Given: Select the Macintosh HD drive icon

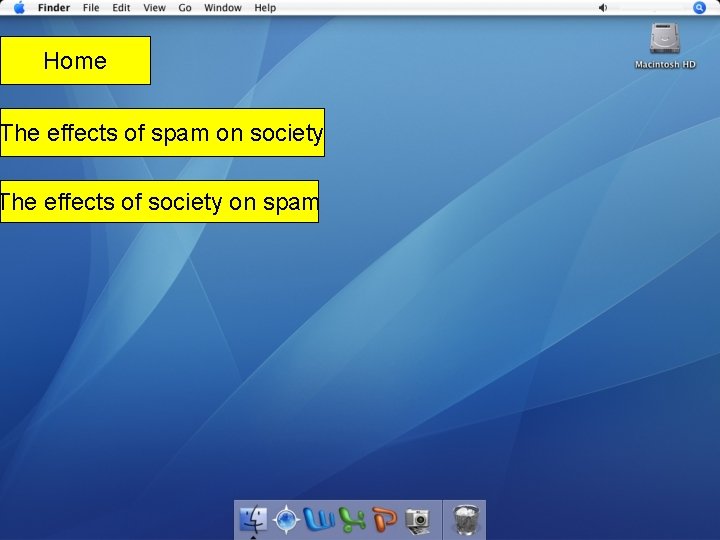Looking at the screenshot, I should point(664,39).
